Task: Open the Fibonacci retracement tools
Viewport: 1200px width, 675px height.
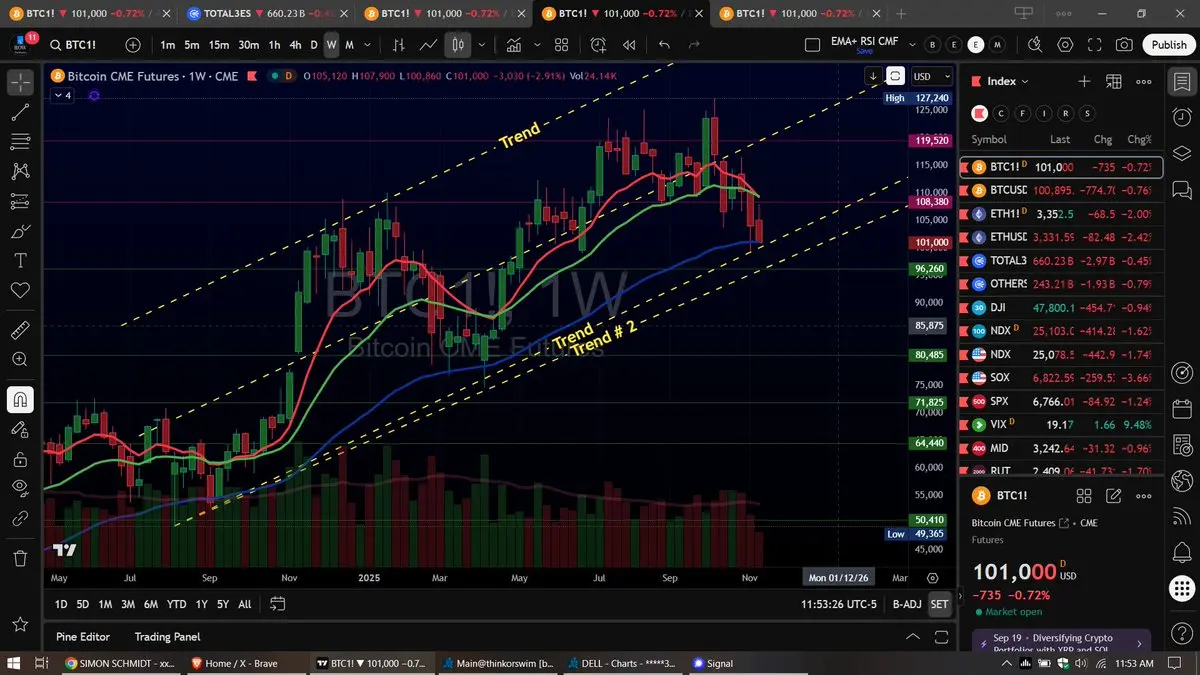Action: [x=20, y=142]
